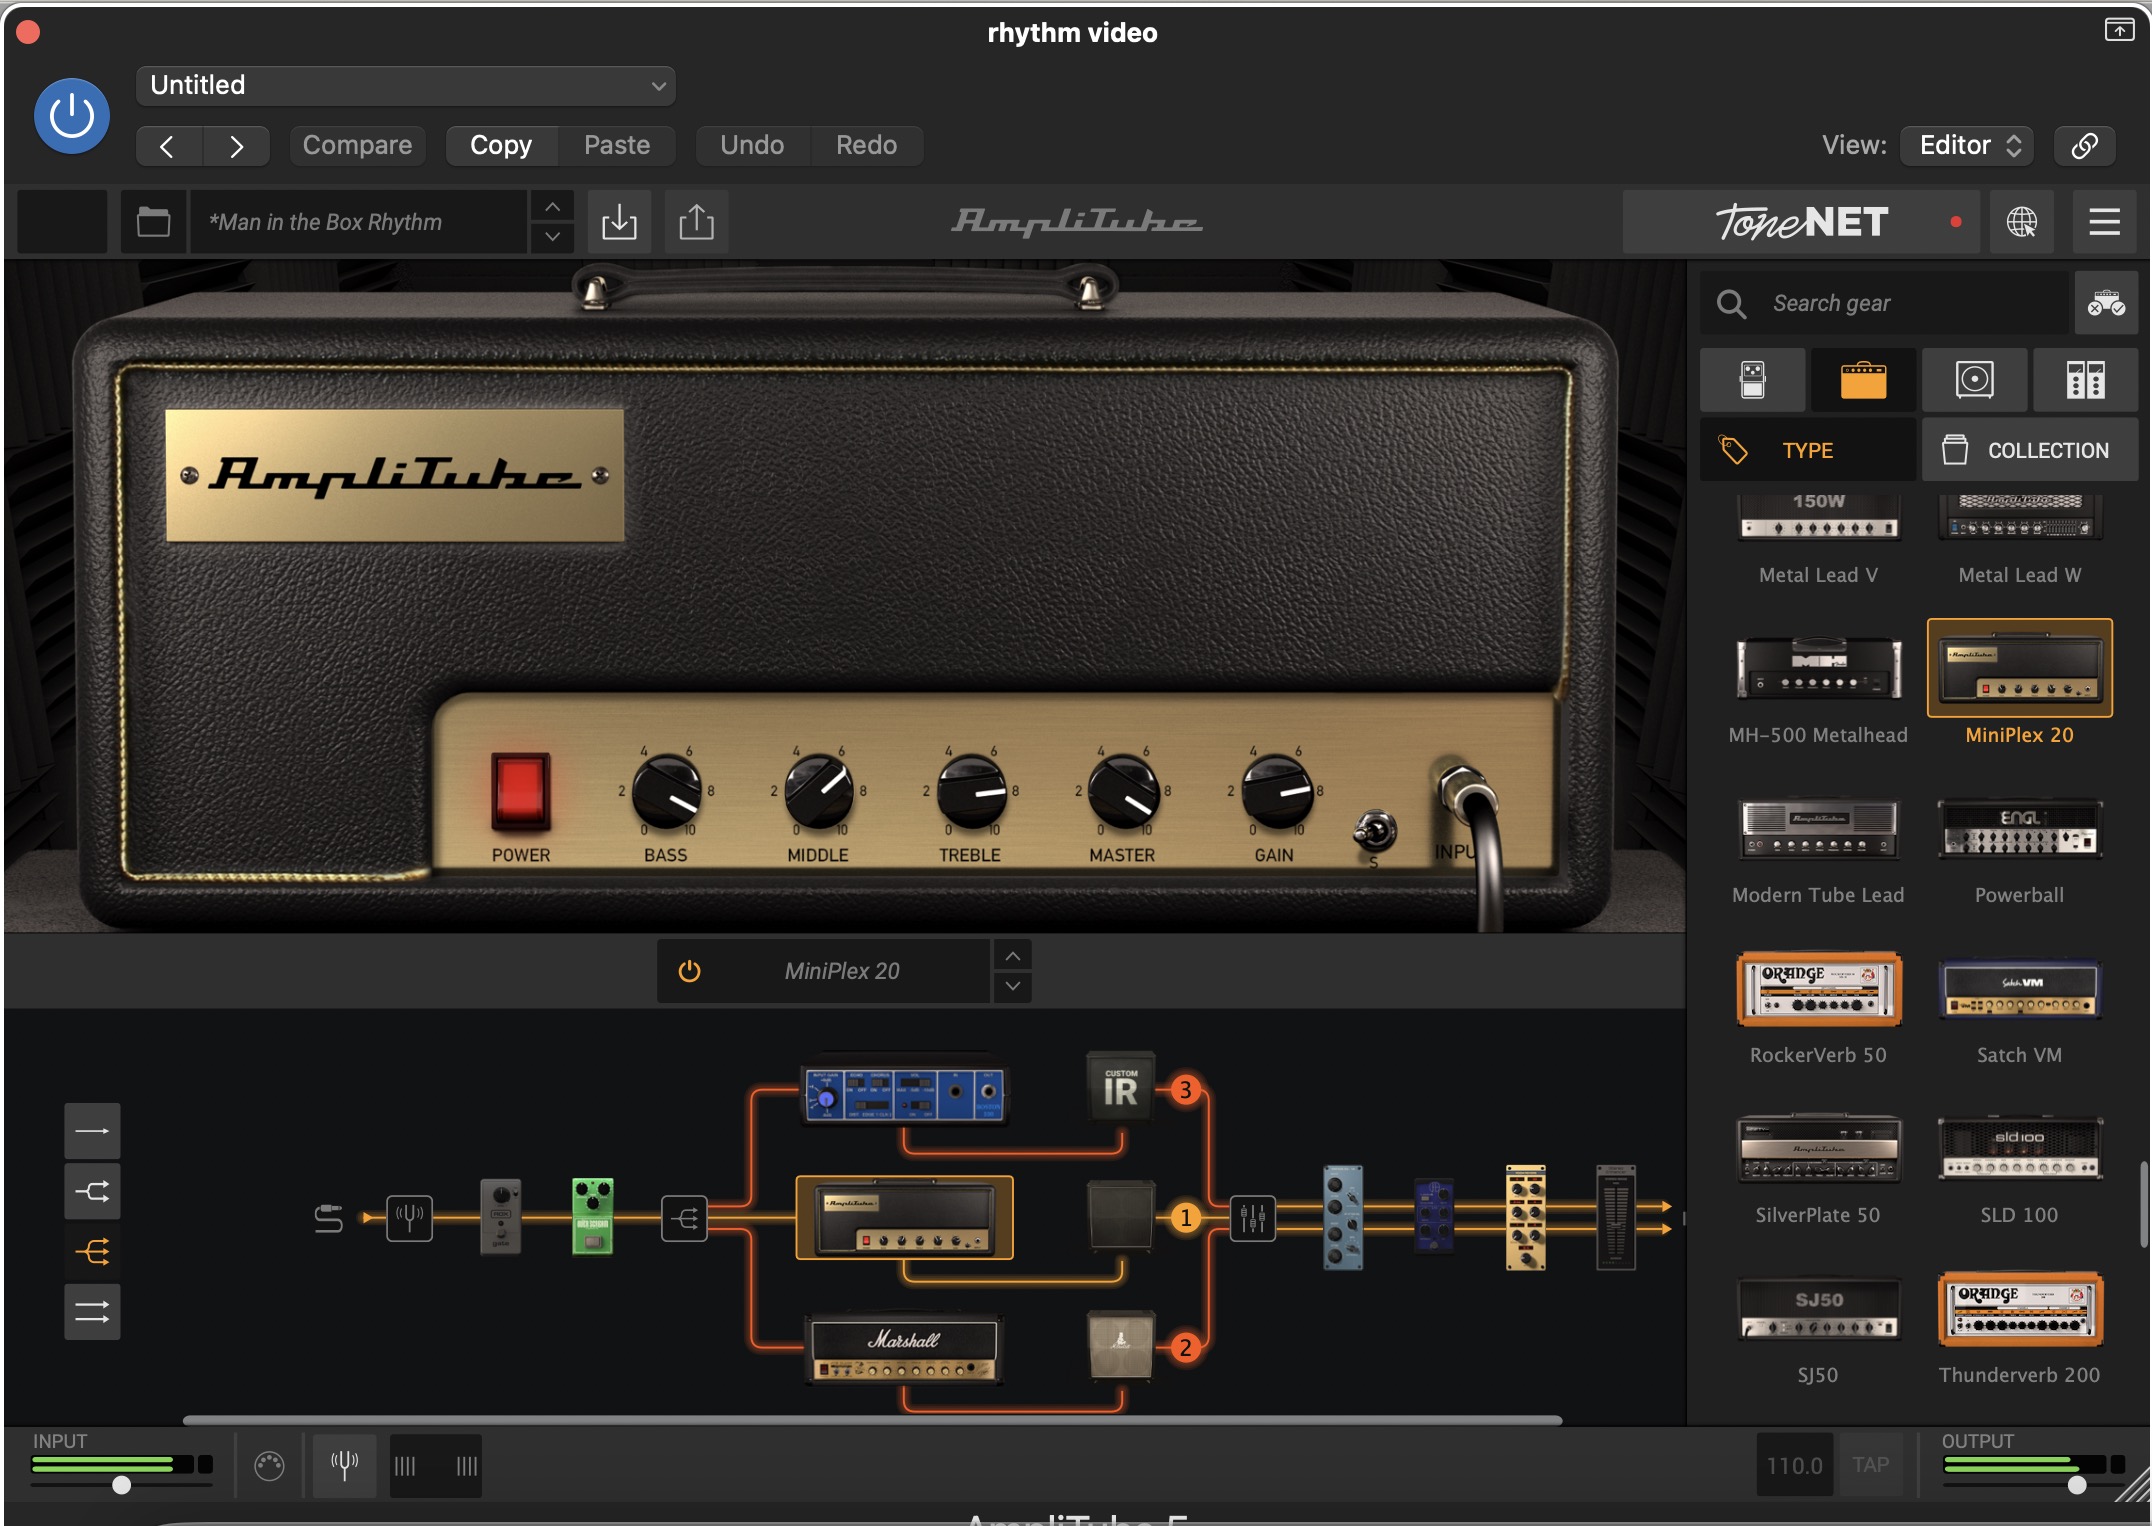2152x1526 pixels.
Task: Flip the small toggle switch near input
Action: (1375, 830)
